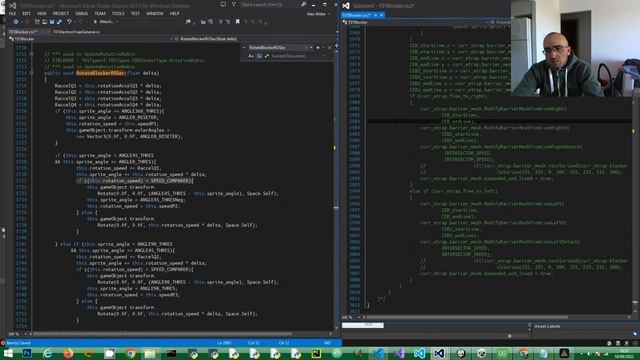Click the Asset Labels panel header

tap(547, 326)
